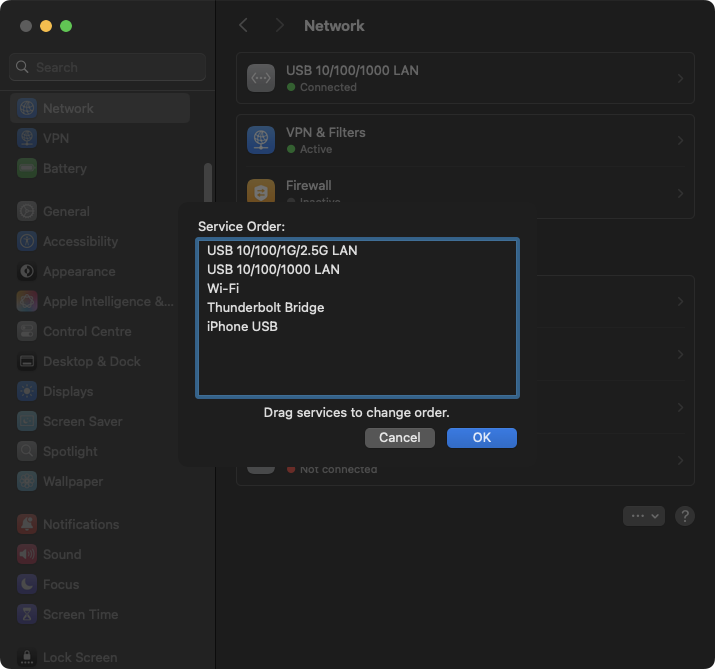Click Desktop & Dock label in sidebar

click(92, 362)
